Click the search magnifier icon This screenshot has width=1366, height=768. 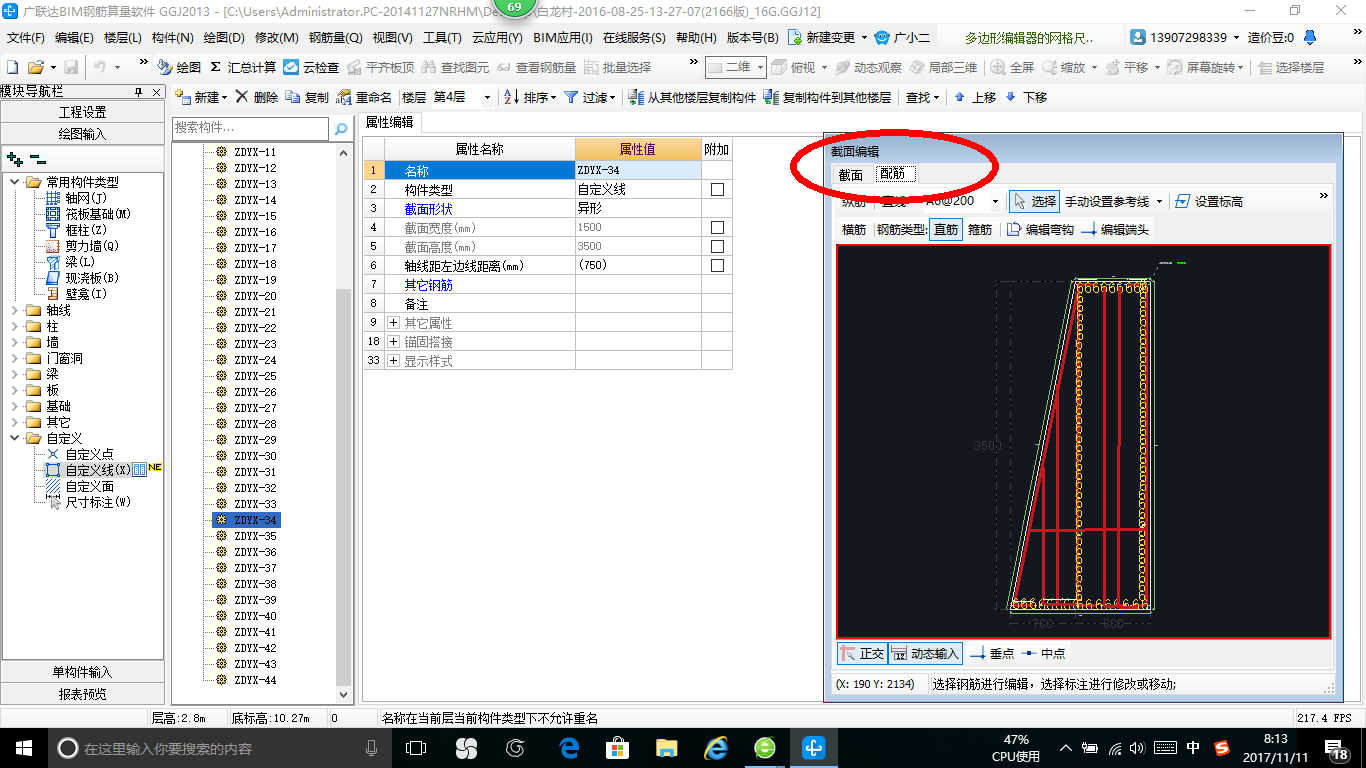[341, 128]
